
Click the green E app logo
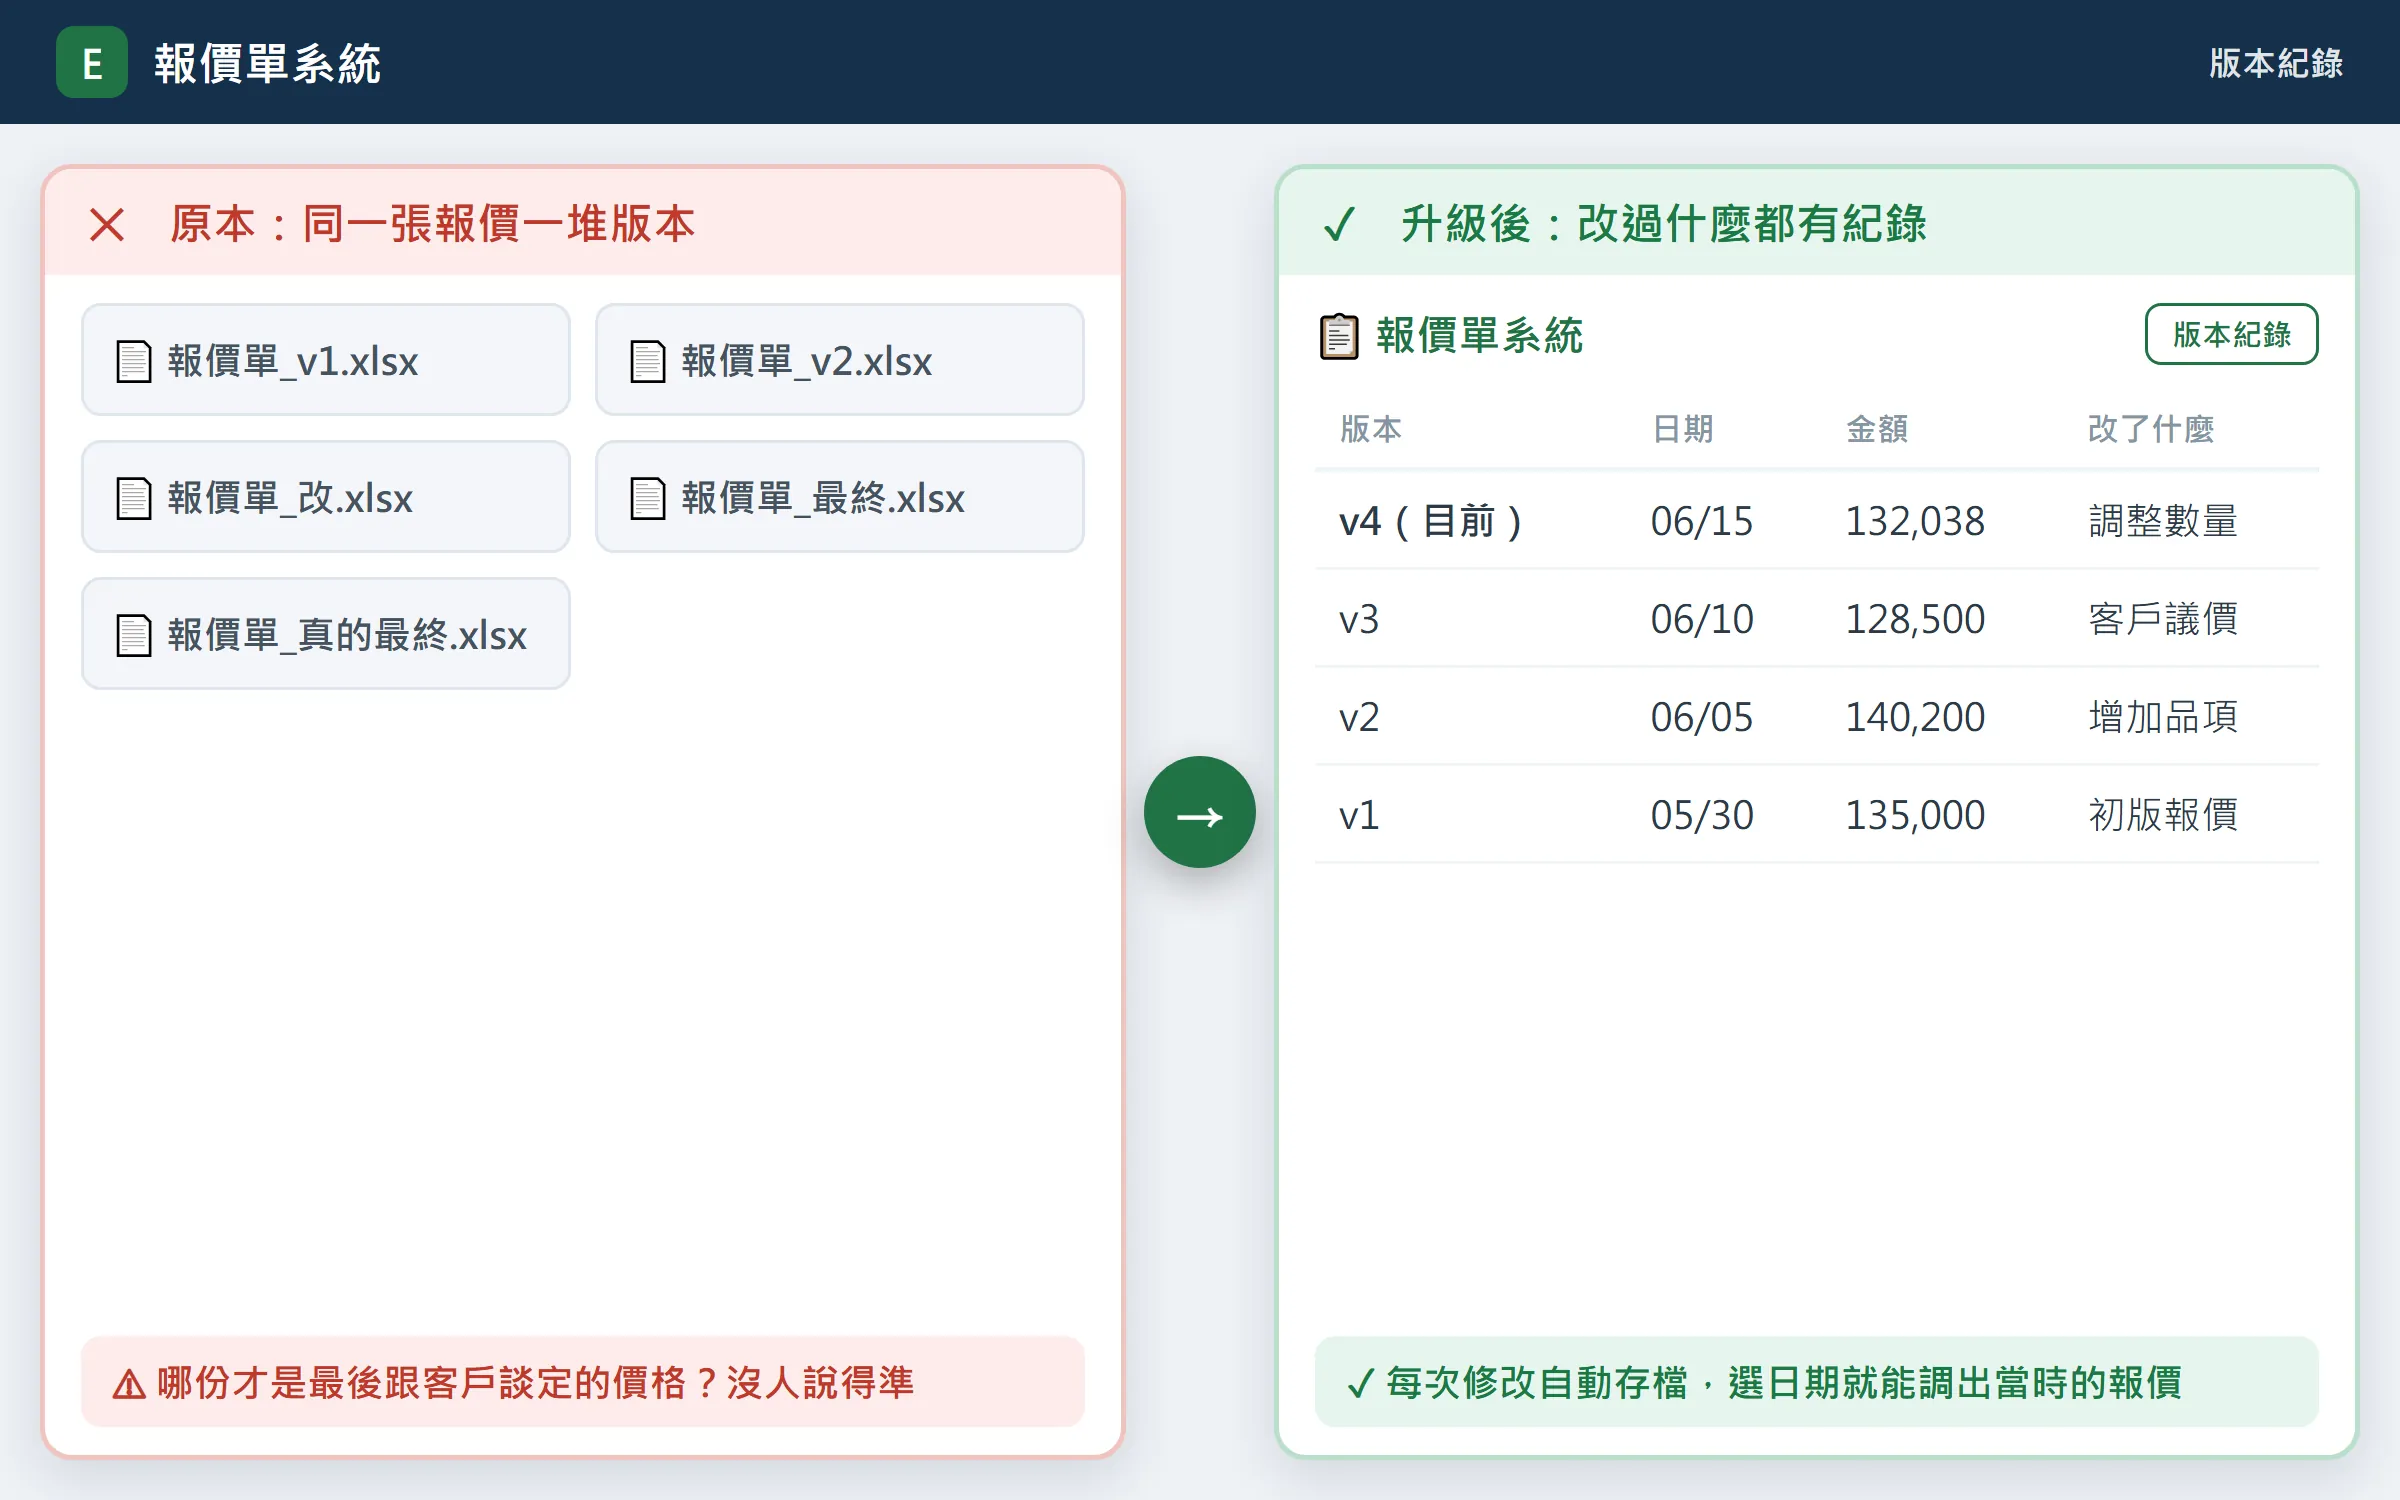click(x=92, y=62)
